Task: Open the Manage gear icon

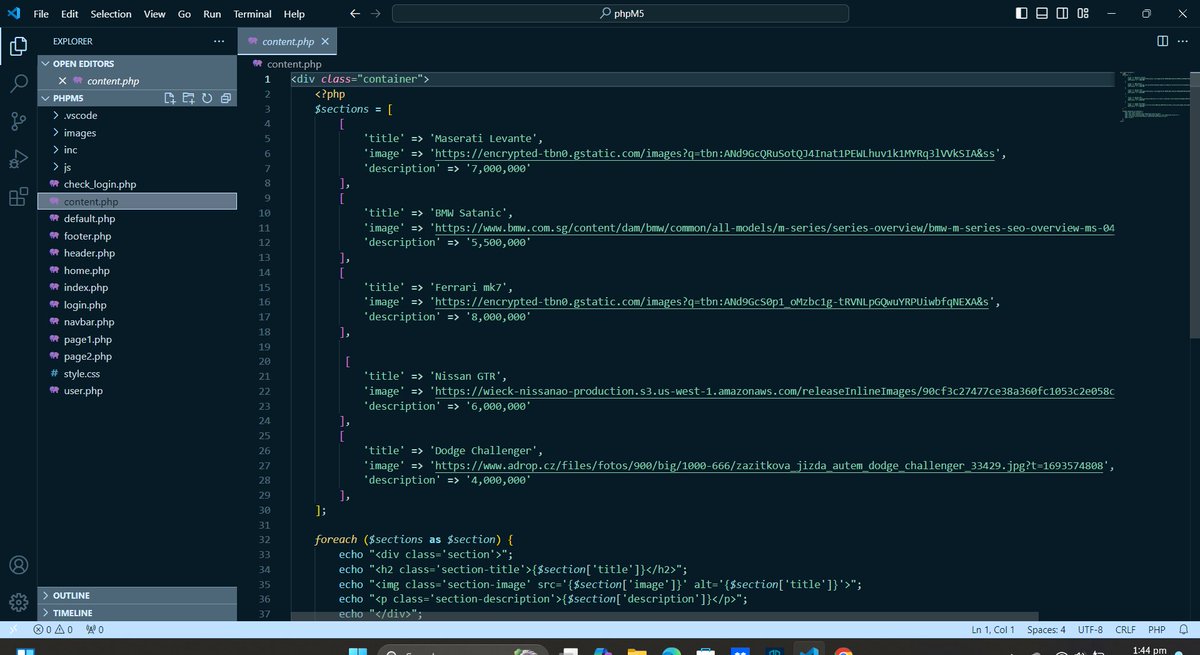Action: [x=18, y=602]
